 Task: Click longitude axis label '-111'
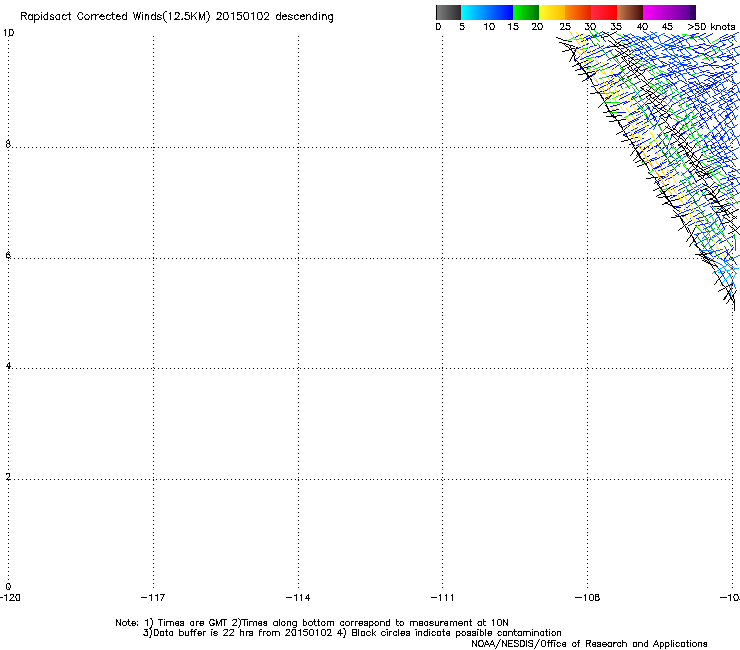442,598
